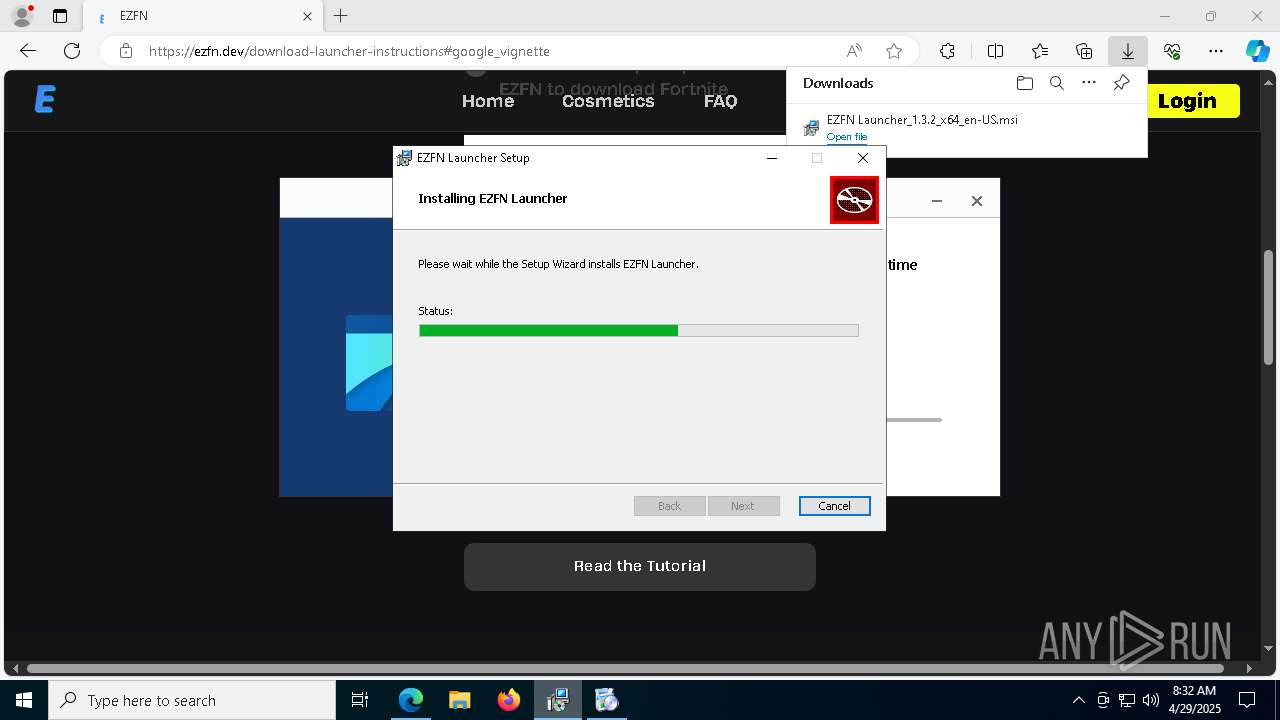
Task: Click the EZFN site logo
Action: (44, 99)
